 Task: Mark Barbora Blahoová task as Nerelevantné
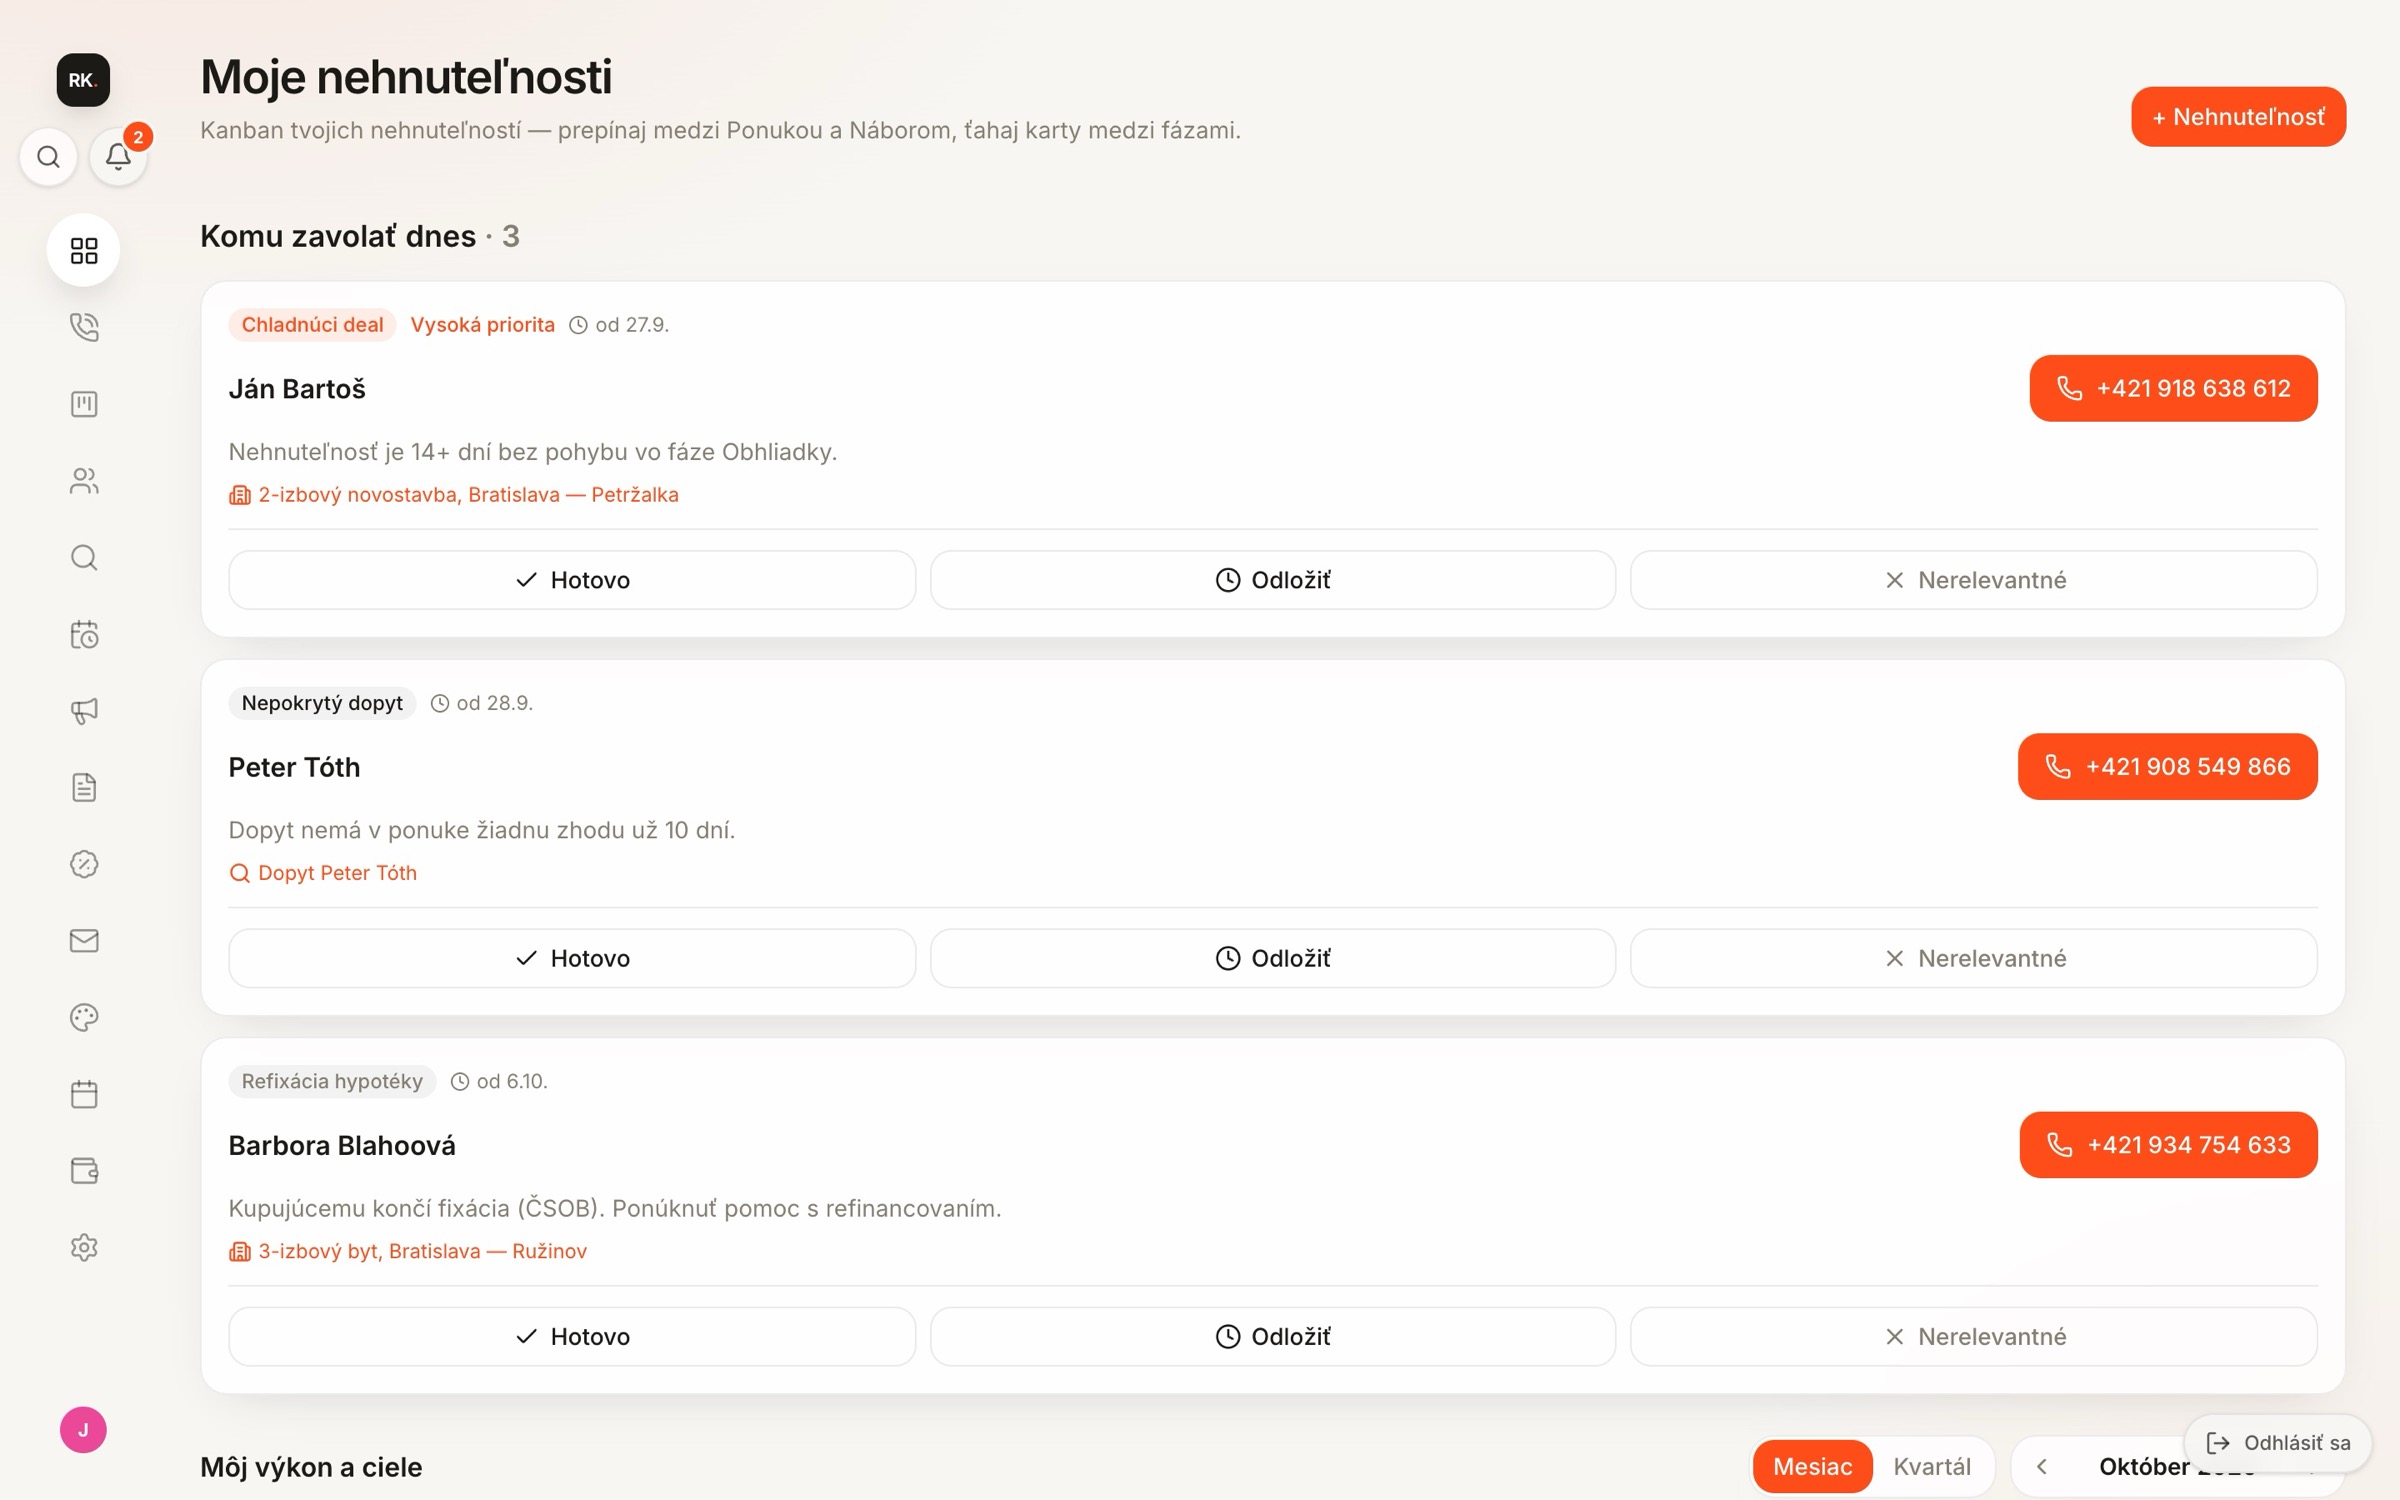1974,1336
